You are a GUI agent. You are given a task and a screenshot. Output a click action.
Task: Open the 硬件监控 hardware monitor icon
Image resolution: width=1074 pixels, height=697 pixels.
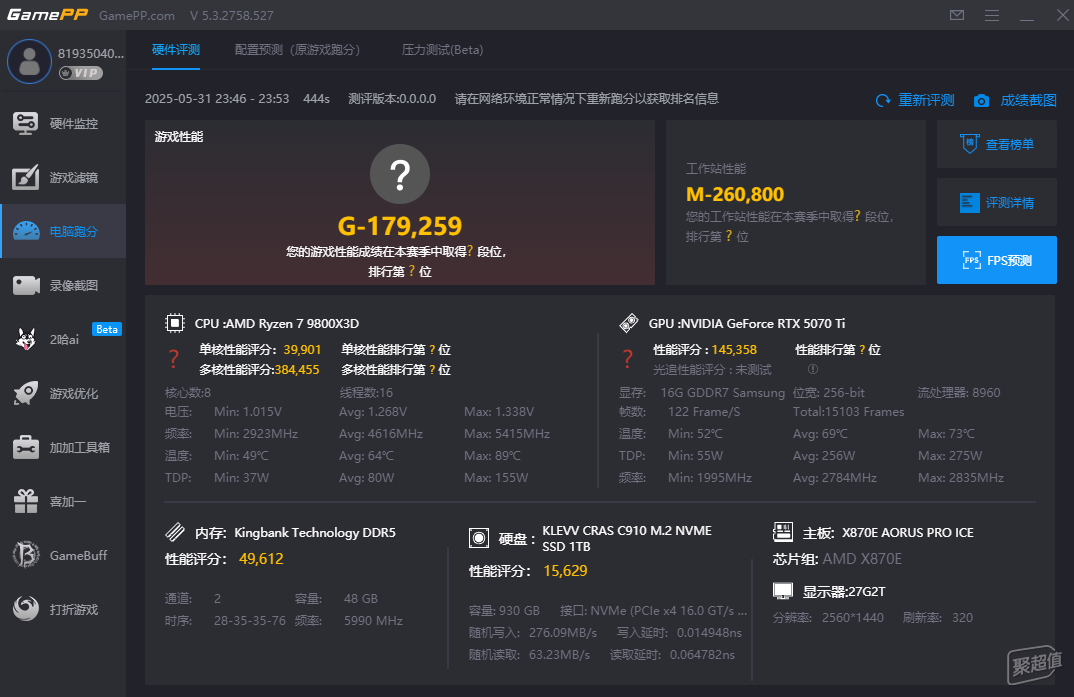tap(25, 124)
